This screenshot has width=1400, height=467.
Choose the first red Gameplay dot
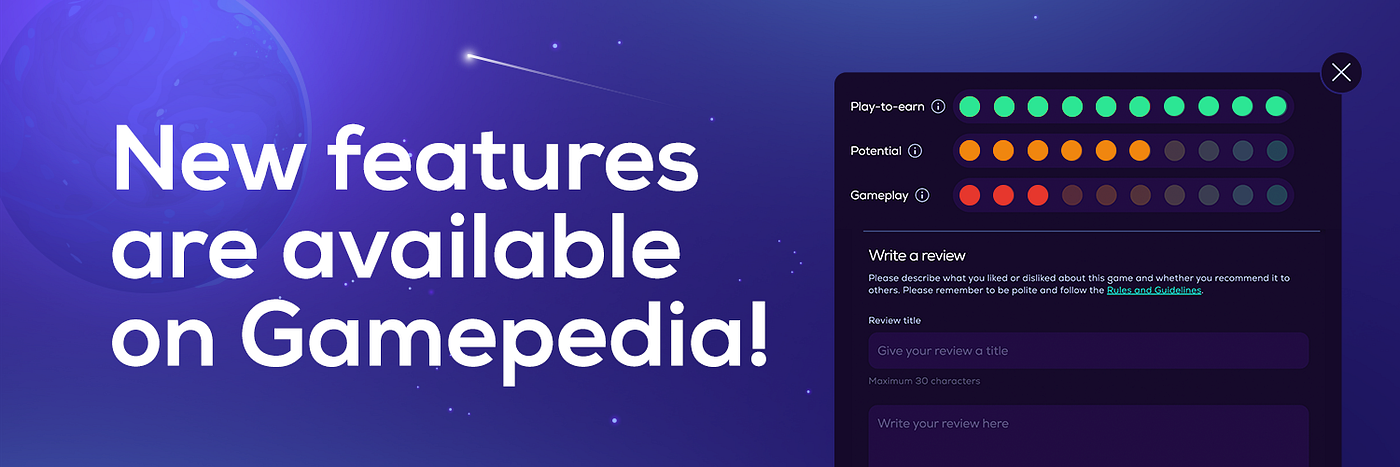pyautogui.click(x=969, y=195)
